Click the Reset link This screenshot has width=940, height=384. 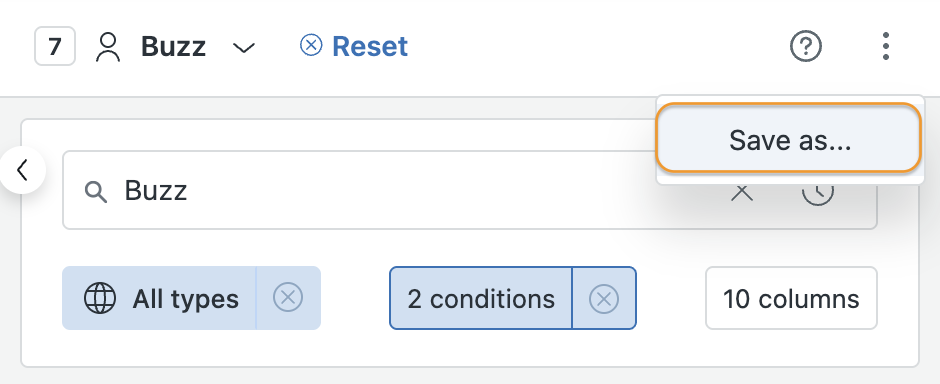point(370,47)
